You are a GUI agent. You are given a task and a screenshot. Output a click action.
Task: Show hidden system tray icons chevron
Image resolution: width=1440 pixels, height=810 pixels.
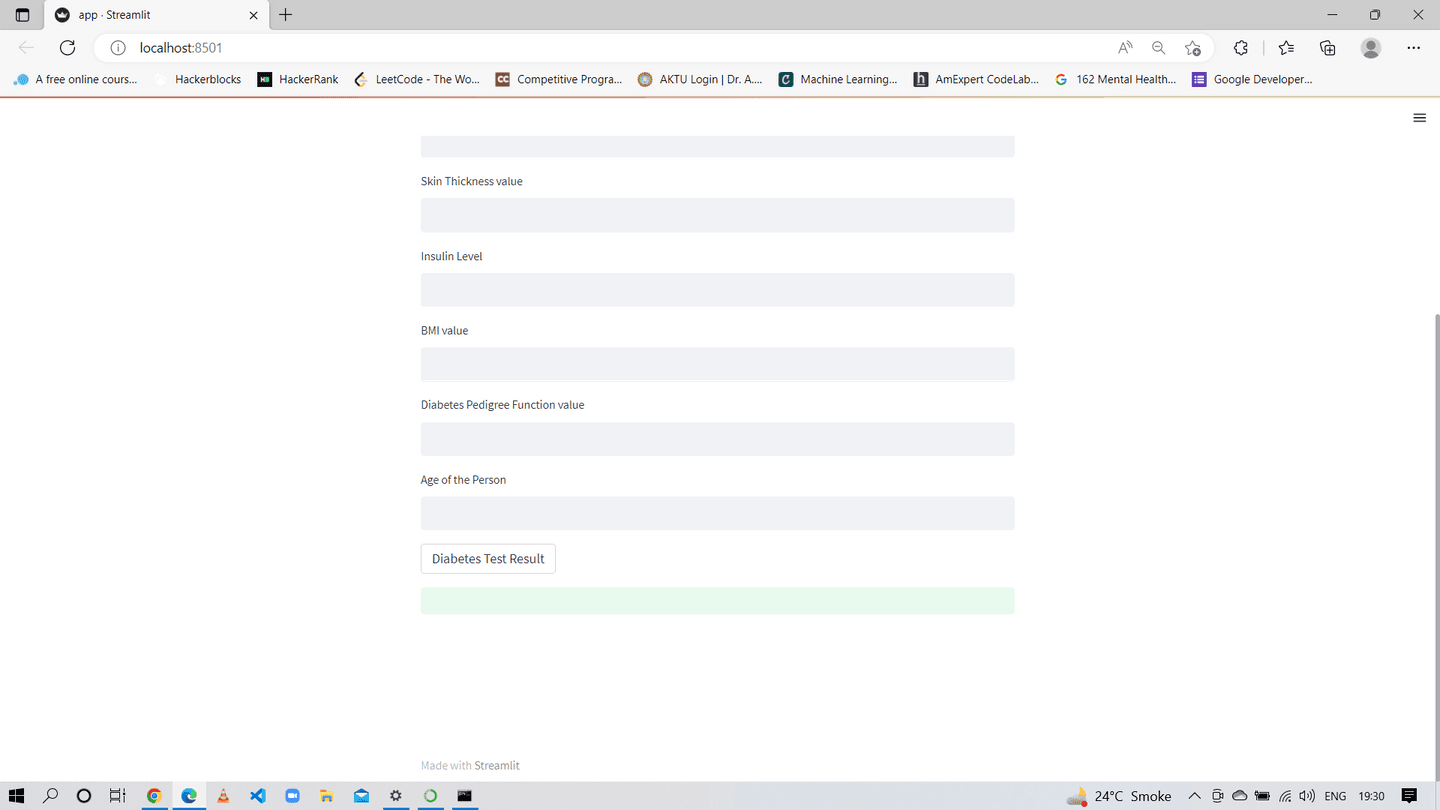point(1194,796)
